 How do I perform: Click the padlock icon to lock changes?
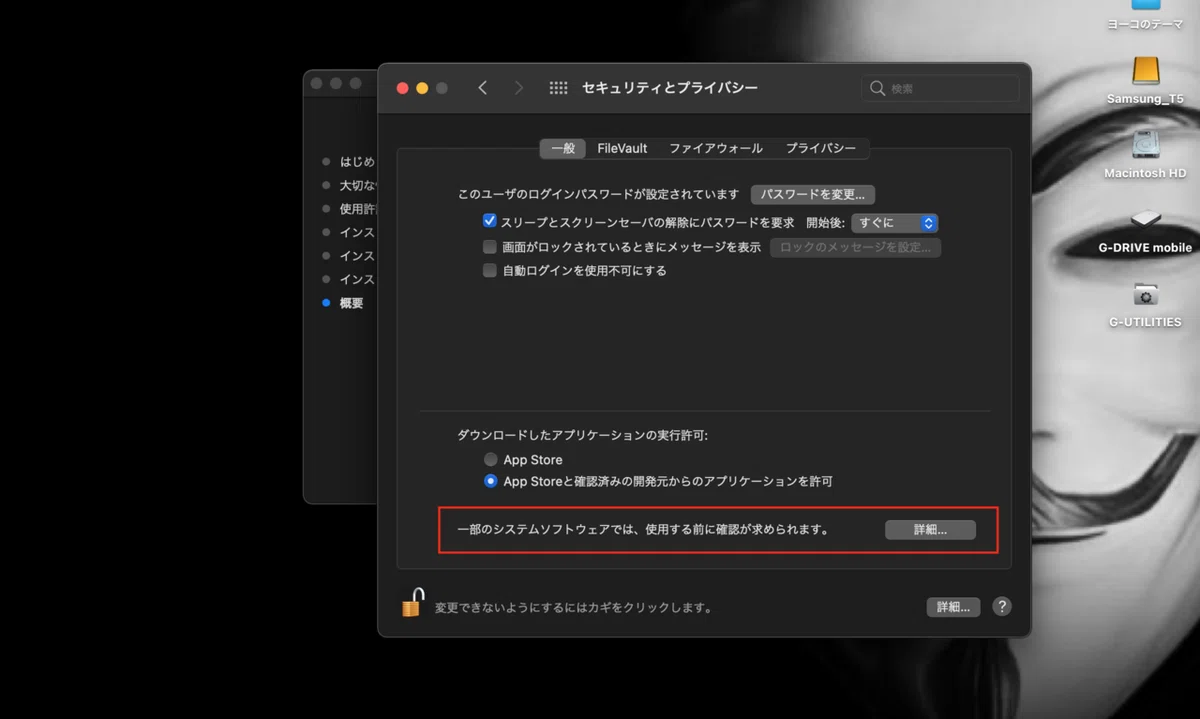[x=412, y=602]
